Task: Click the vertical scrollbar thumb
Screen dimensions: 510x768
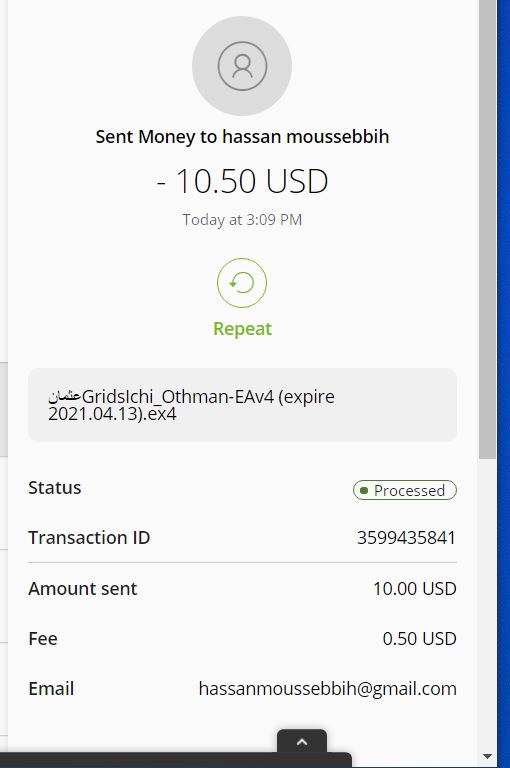Action: (487, 230)
